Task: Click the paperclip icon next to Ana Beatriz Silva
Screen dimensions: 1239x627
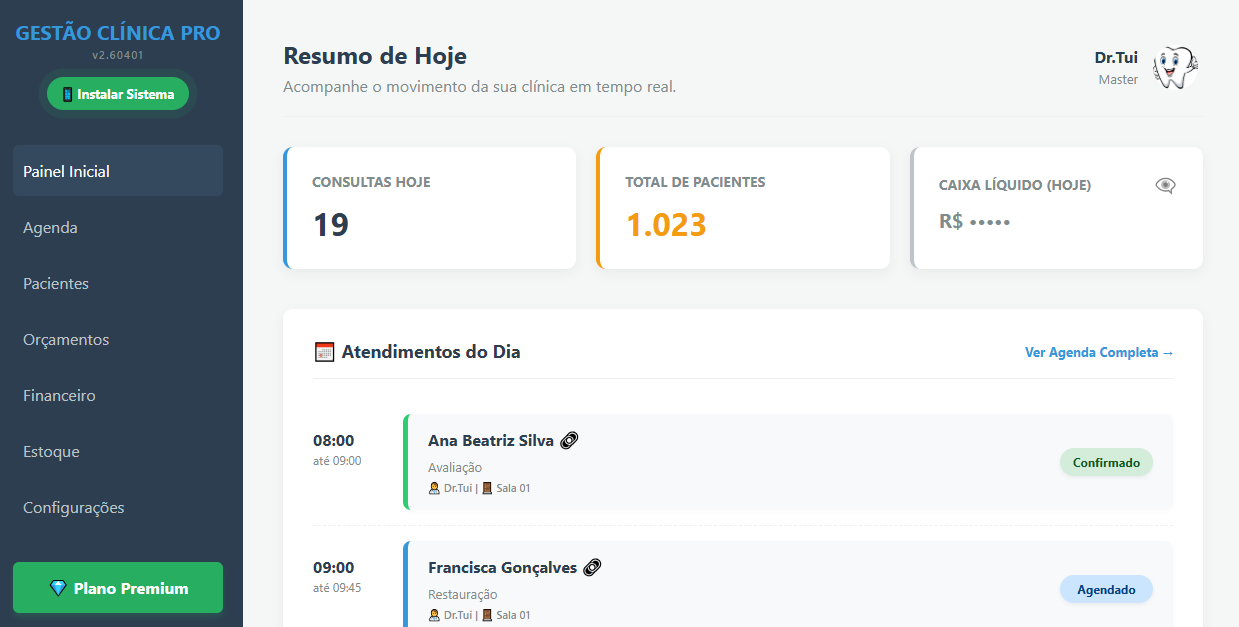Action: click(x=569, y=440)
